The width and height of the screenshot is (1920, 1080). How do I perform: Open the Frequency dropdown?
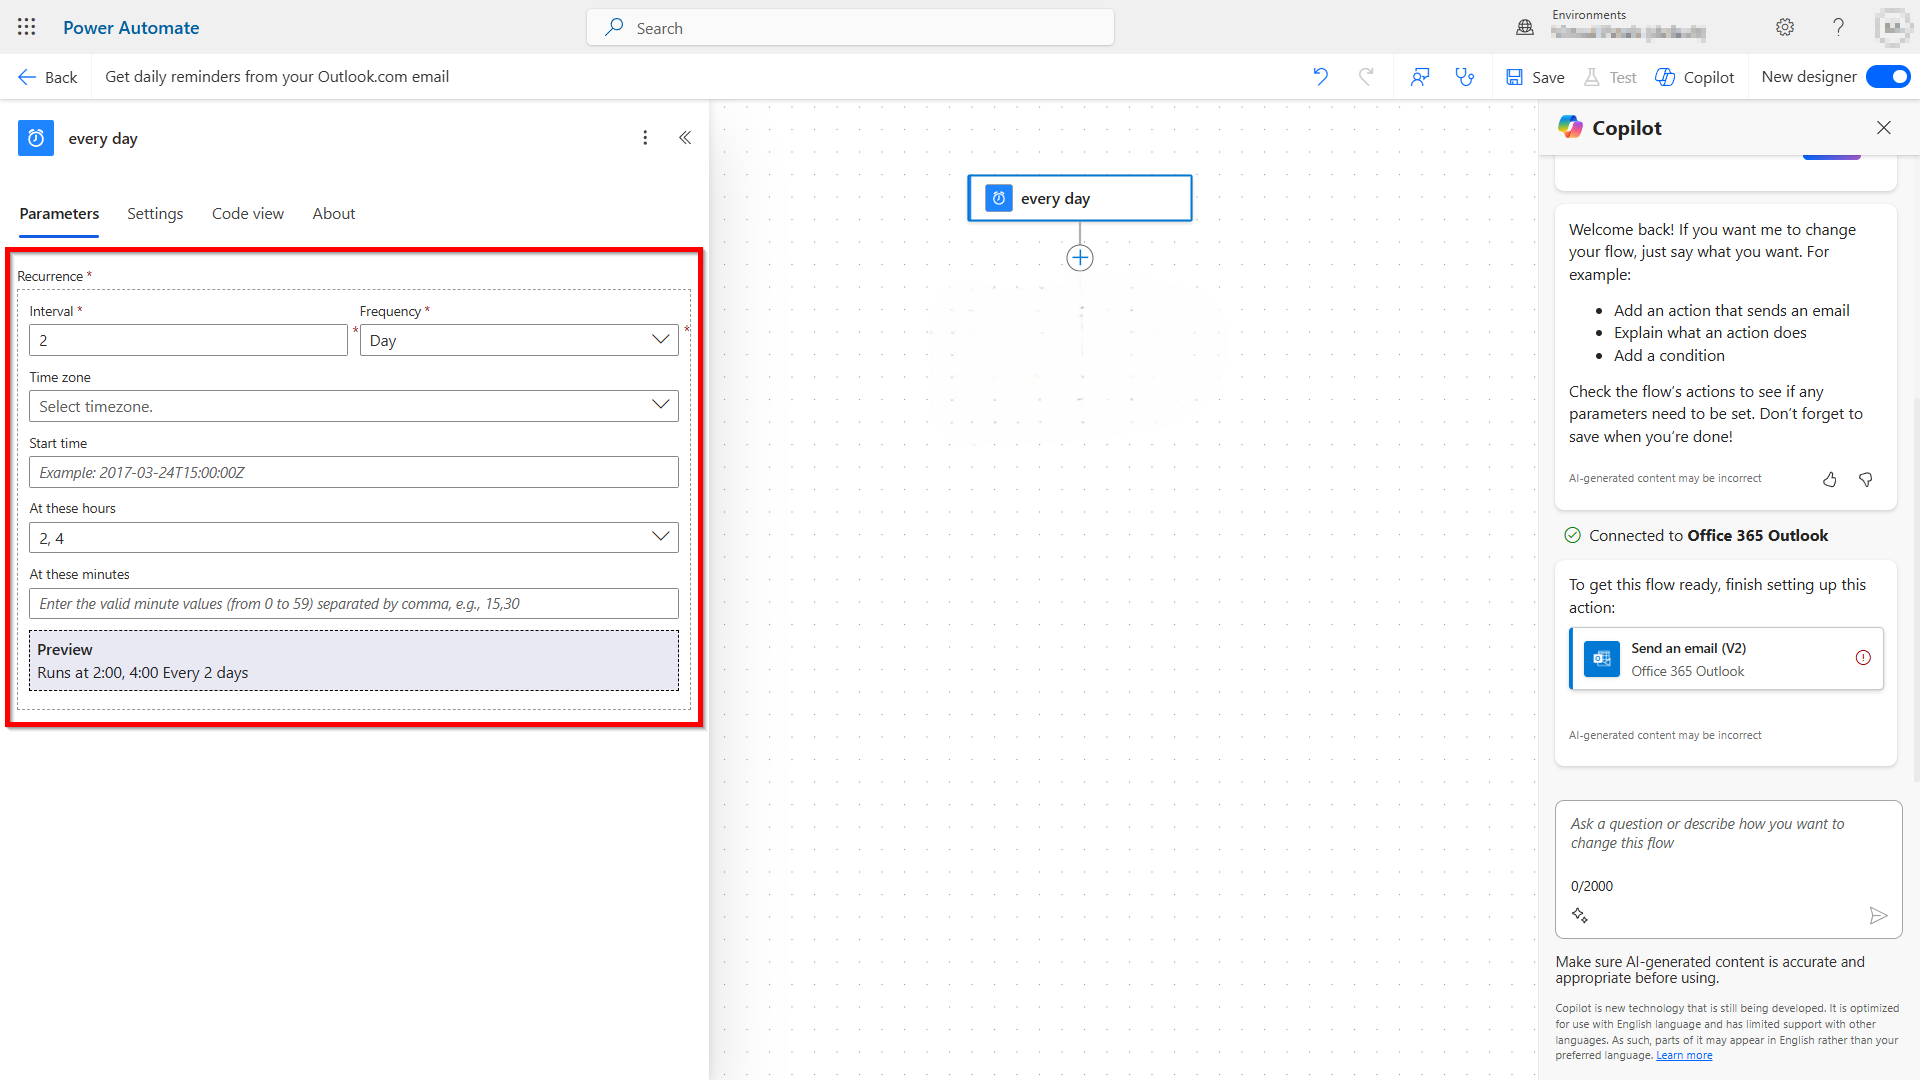coord(519,340)
